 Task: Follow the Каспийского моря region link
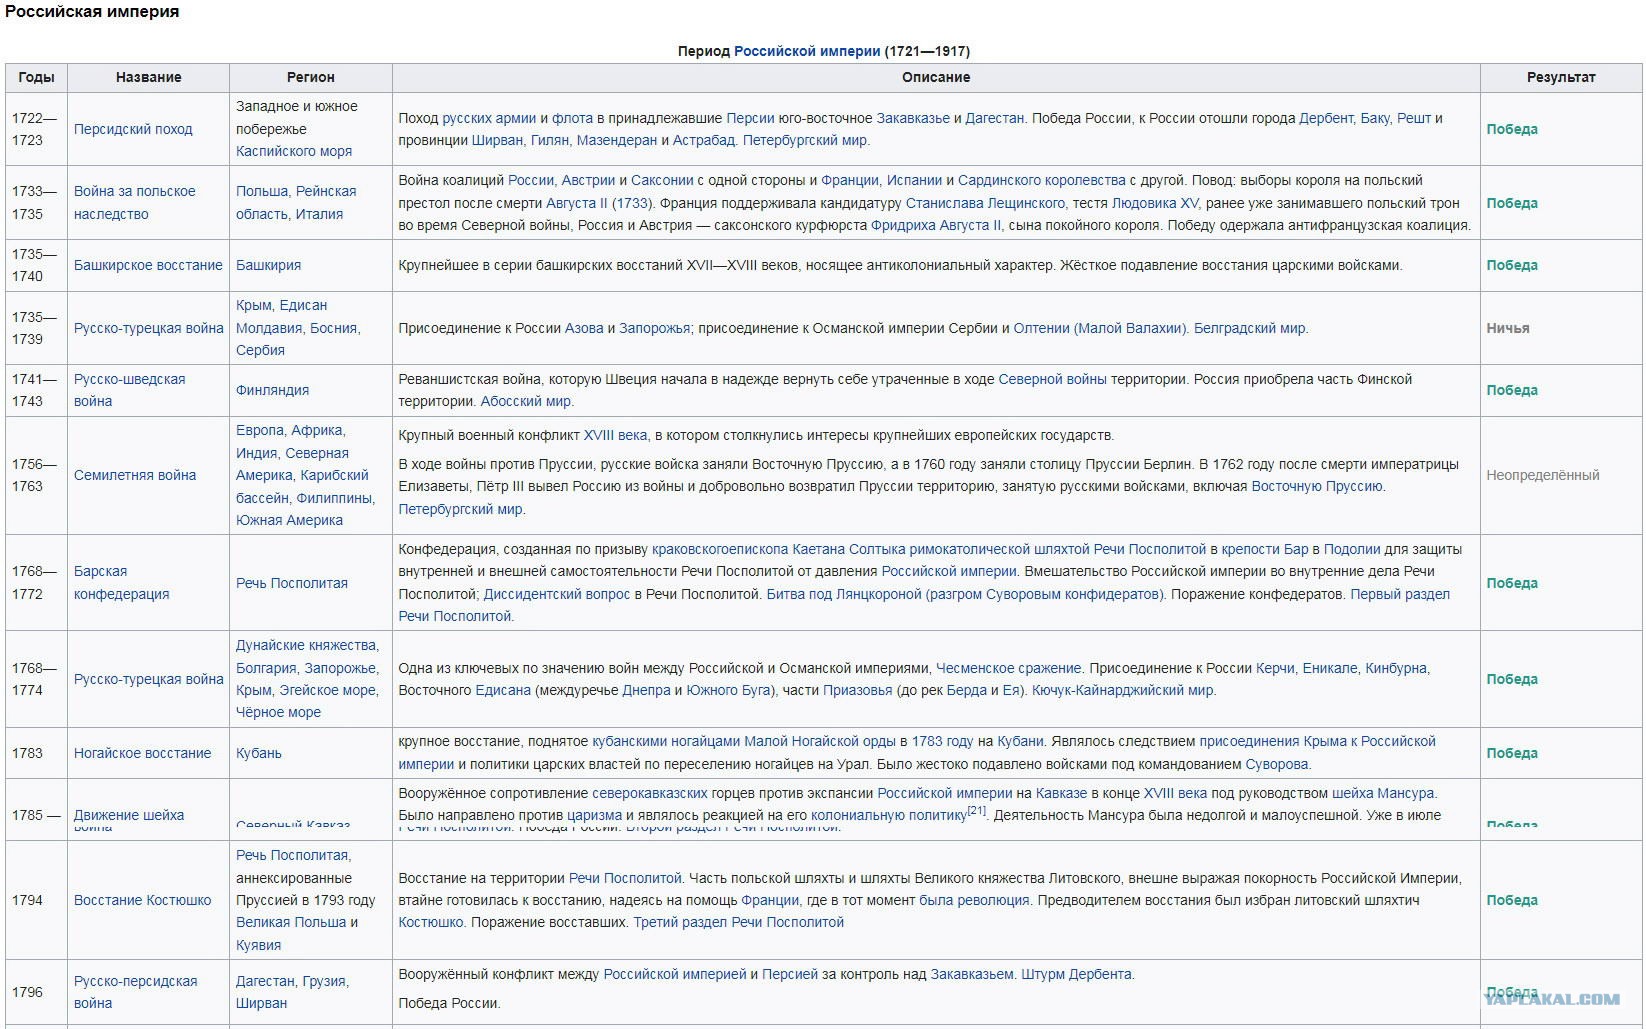click(x=294, y=151)
